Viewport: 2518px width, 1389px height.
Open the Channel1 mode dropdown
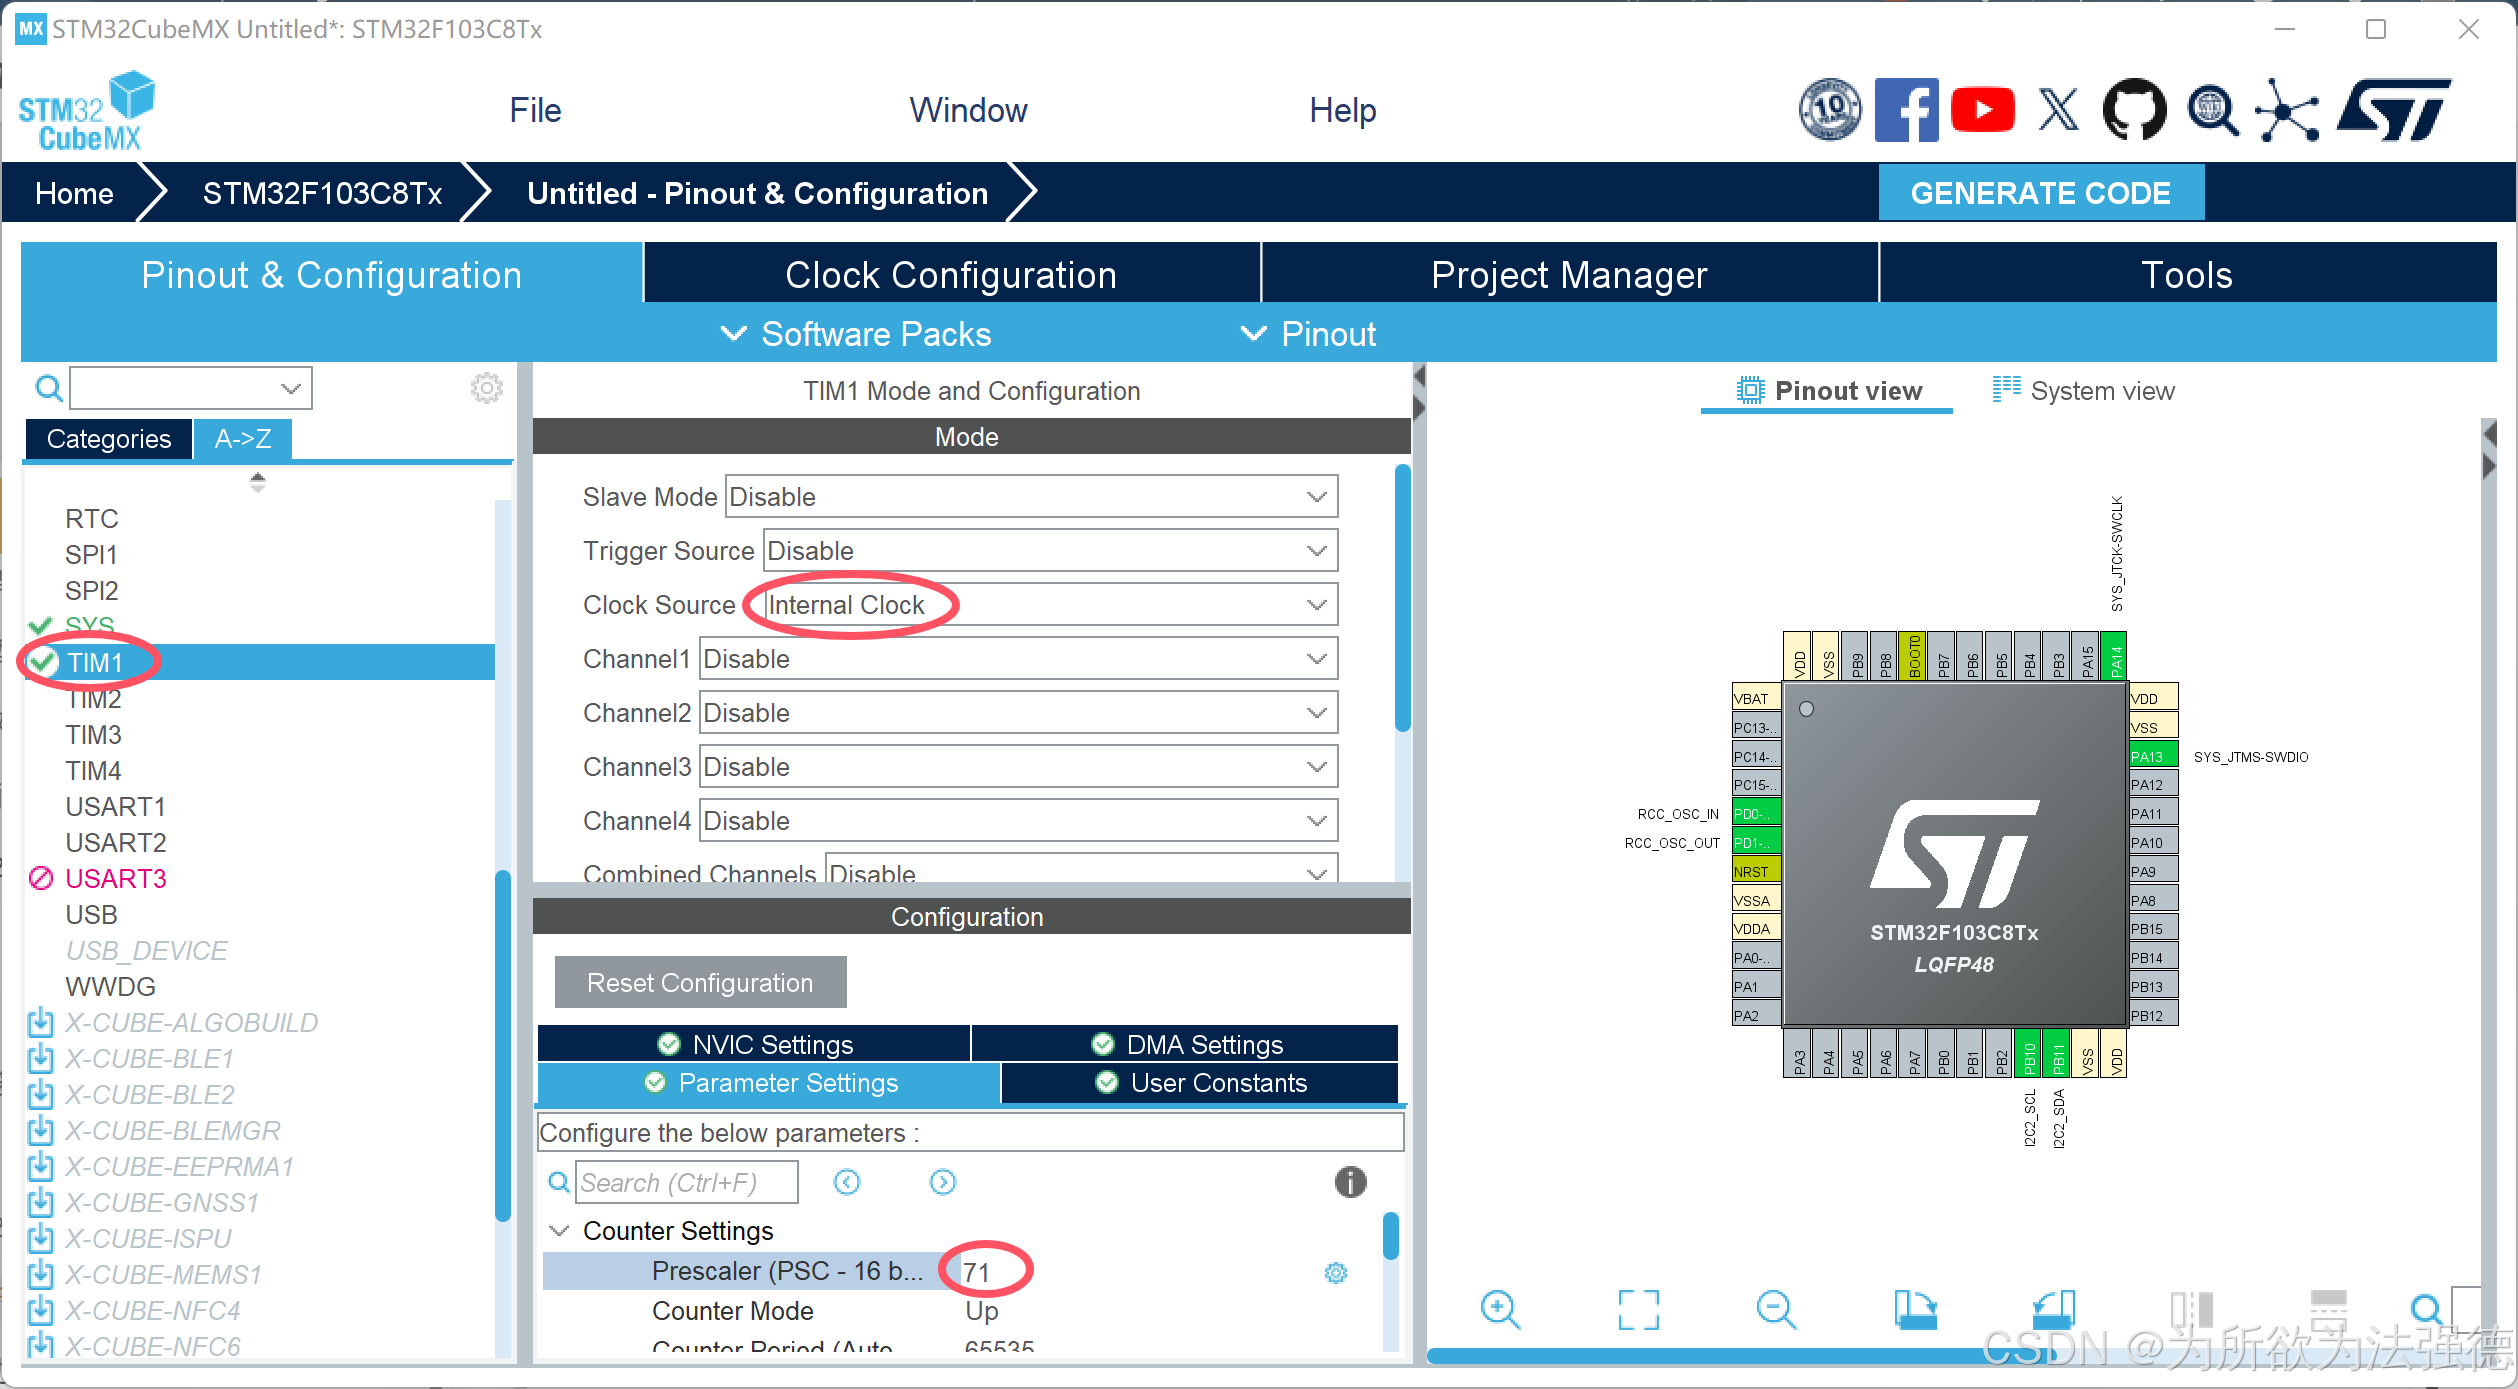[1017, 659]
